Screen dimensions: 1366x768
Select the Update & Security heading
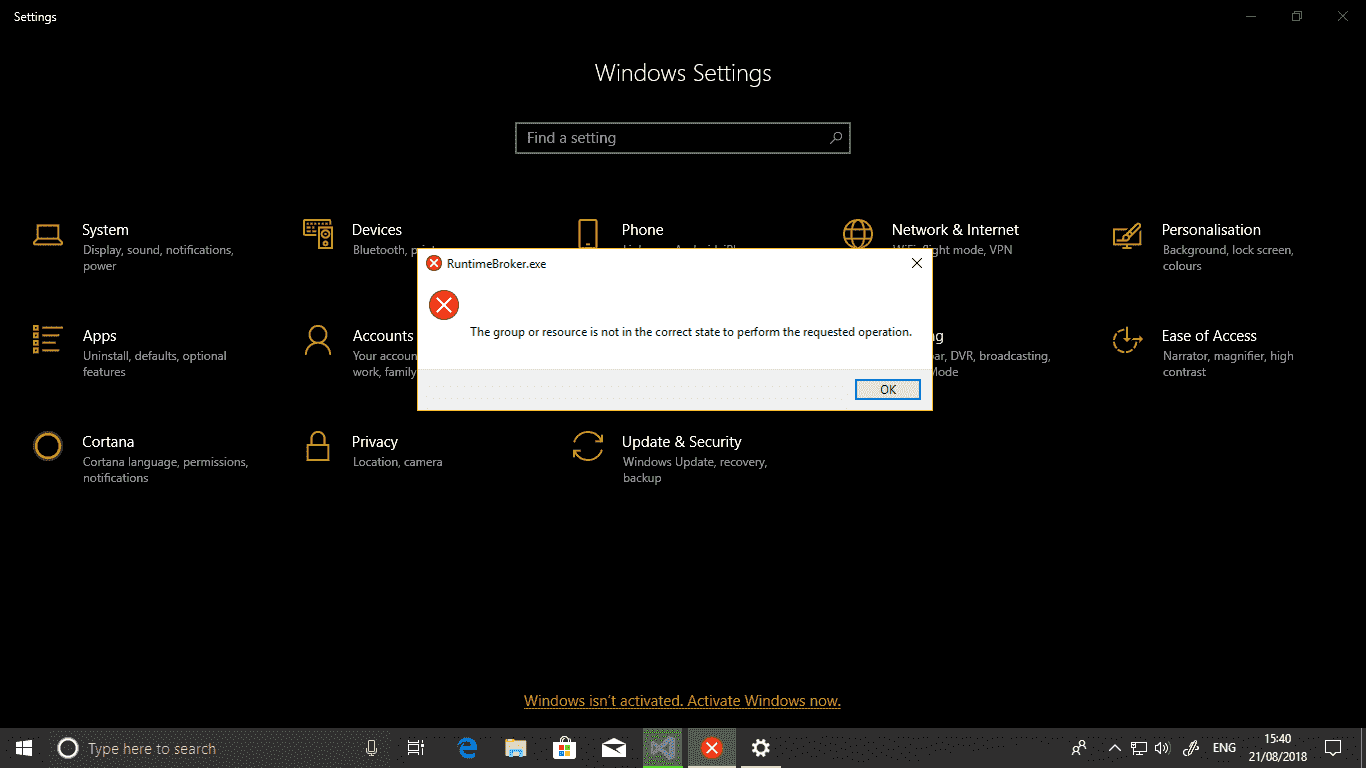point(681,442)
